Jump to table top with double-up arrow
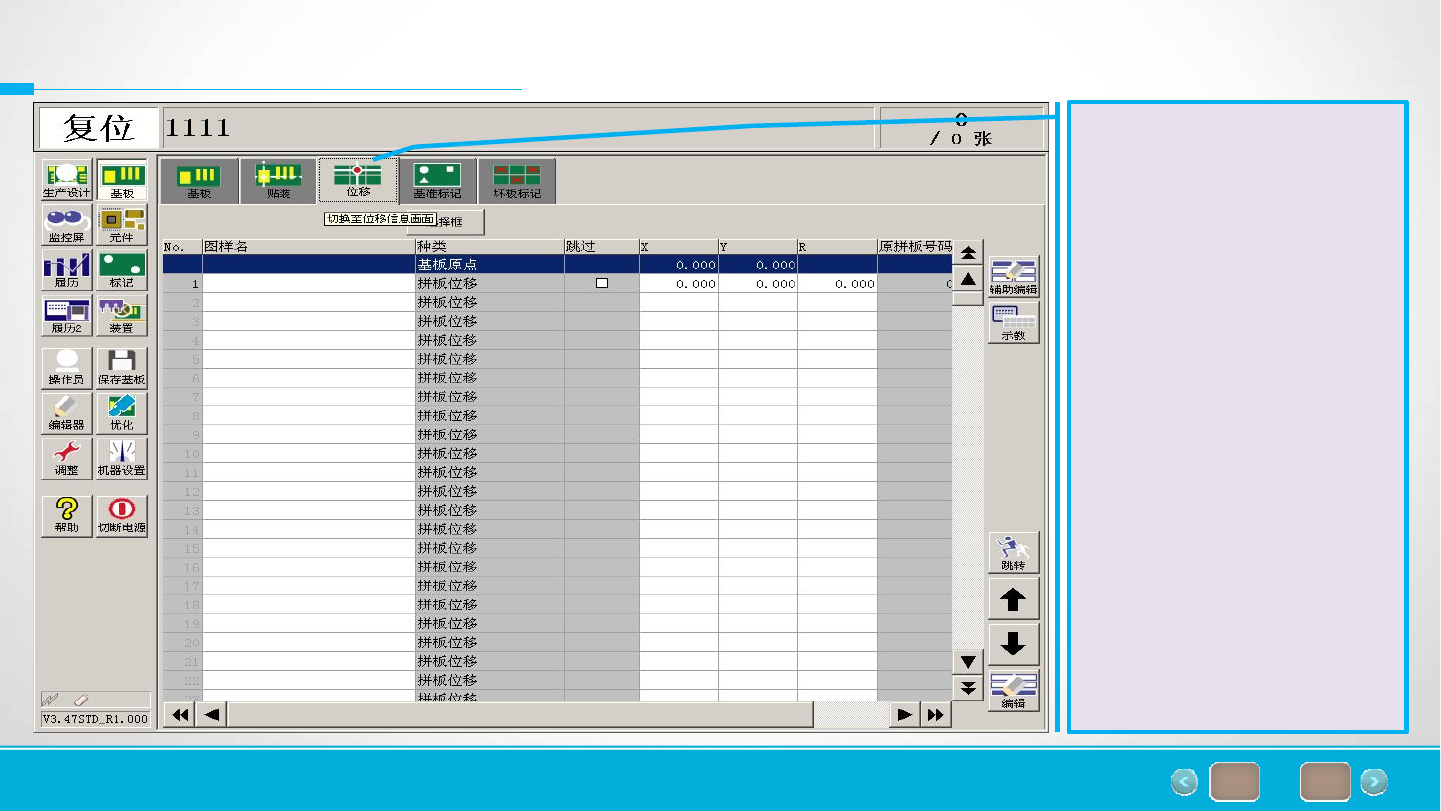This screenshot has height=811, width=1441. [x=968, y=253]
